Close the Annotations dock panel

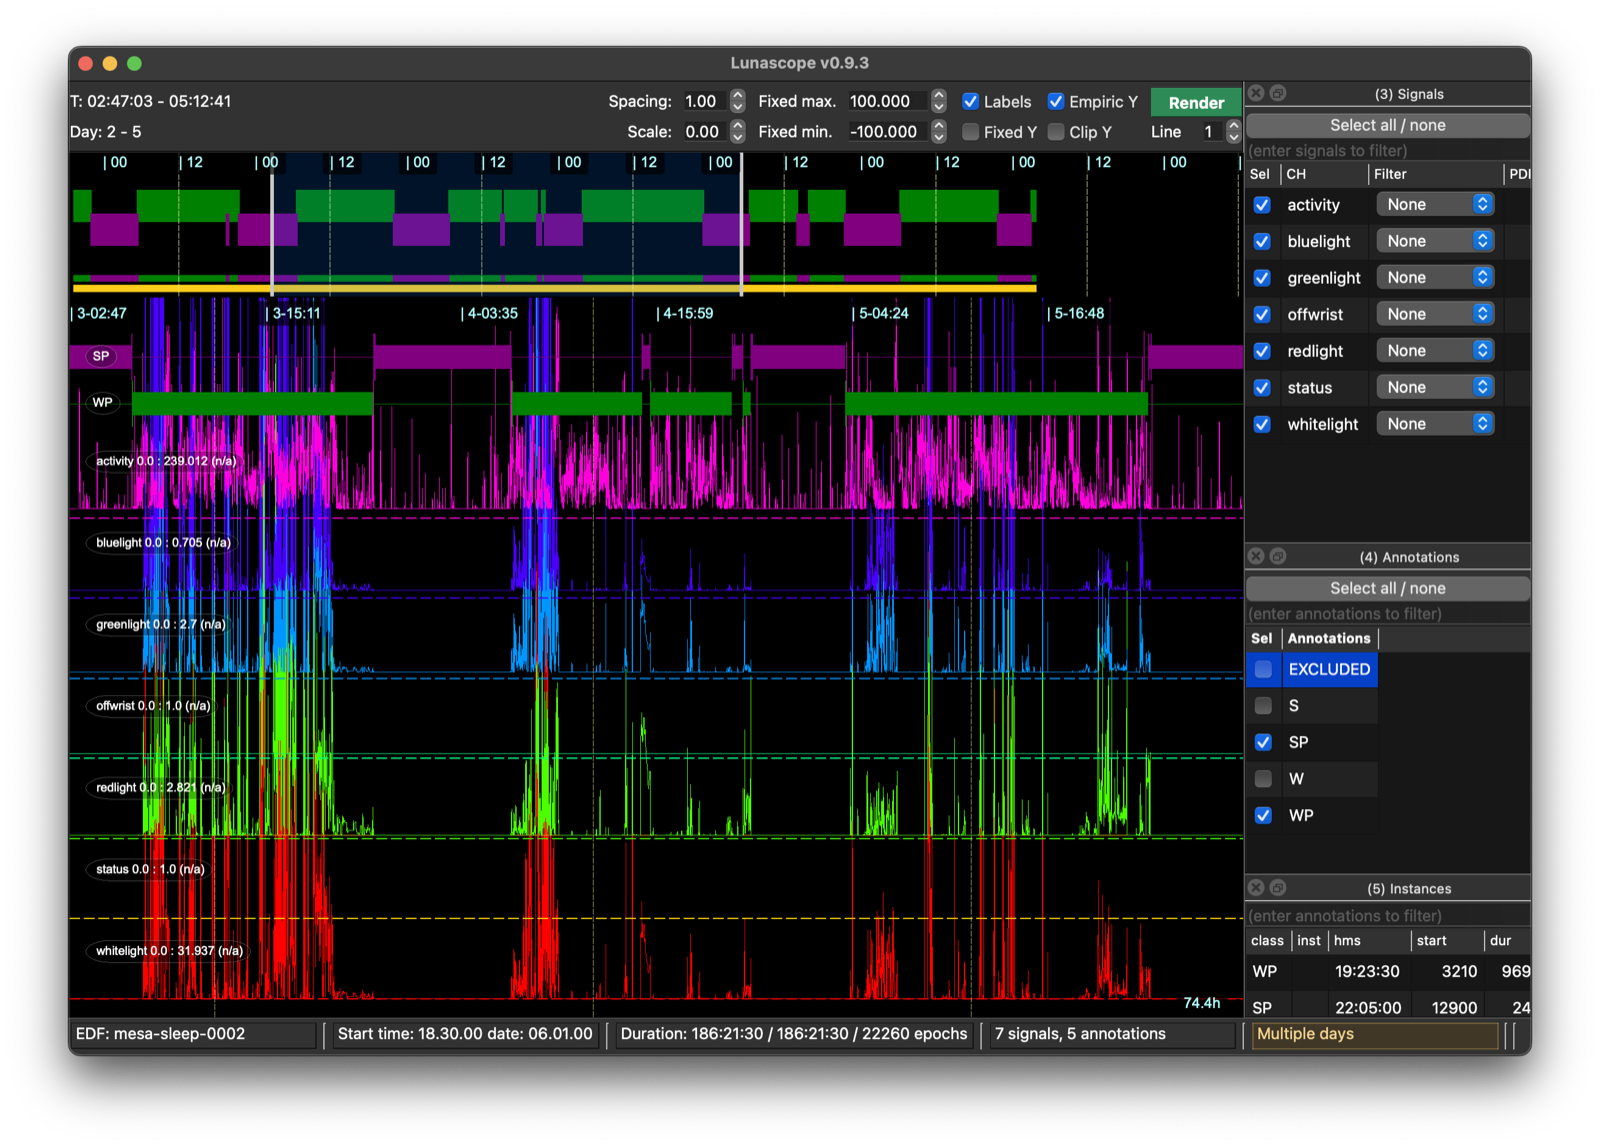click(x=1256, y=556)
